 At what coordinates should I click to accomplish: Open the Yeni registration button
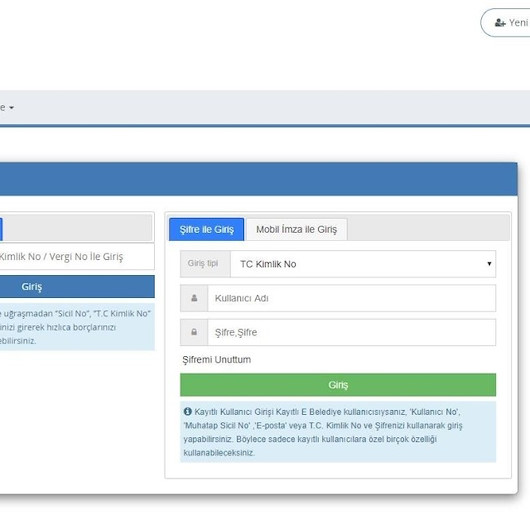tap(505, 23)
